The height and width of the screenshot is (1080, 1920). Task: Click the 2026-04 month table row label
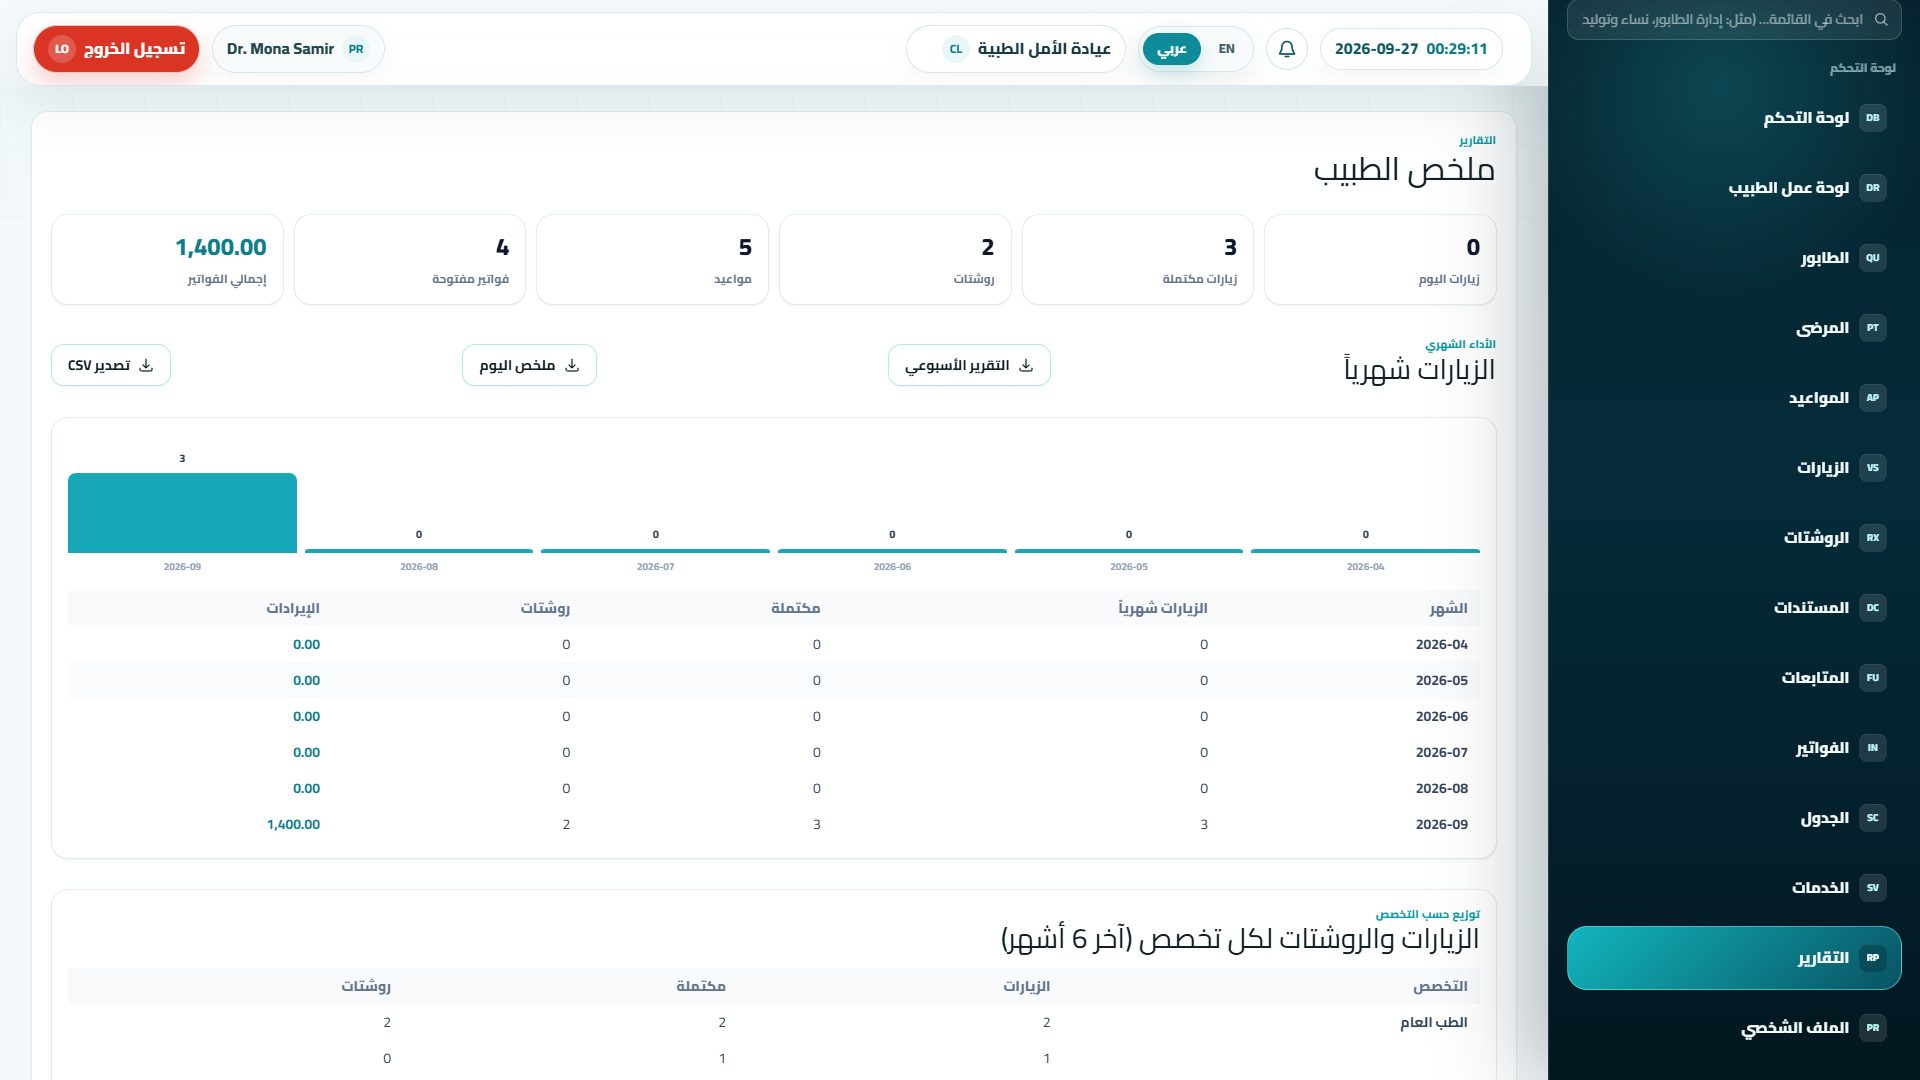pos(1442,645)
